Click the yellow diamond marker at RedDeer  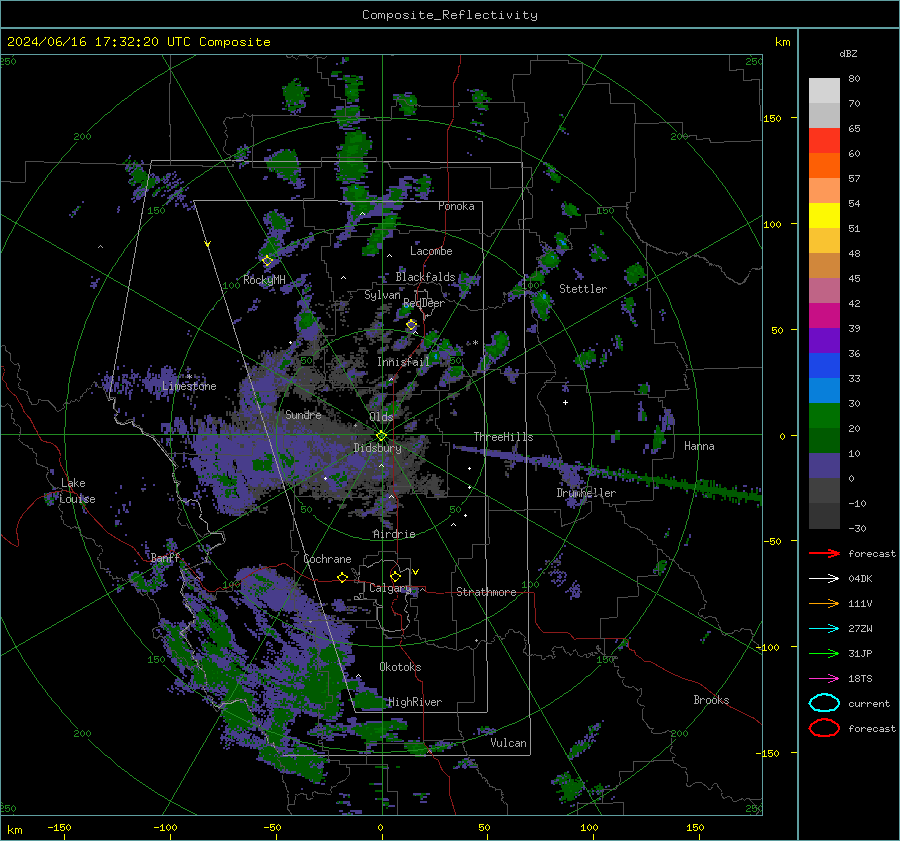tap(412, 325)
